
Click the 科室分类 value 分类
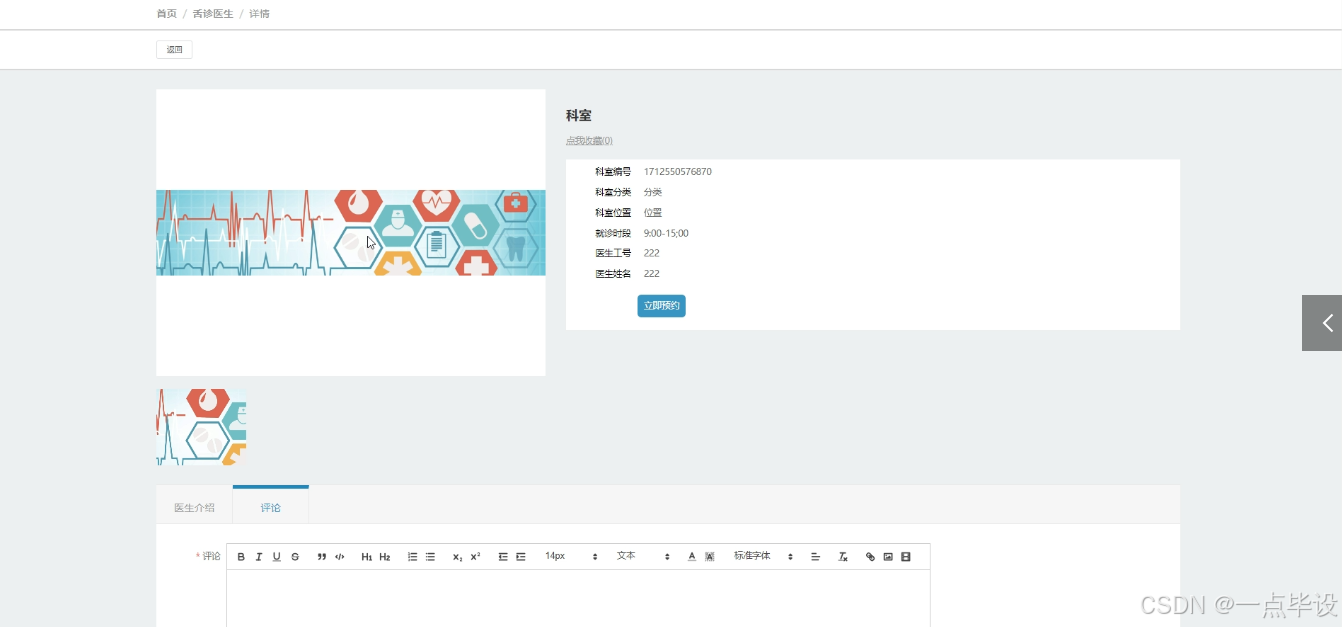click(x=653, y=192)
